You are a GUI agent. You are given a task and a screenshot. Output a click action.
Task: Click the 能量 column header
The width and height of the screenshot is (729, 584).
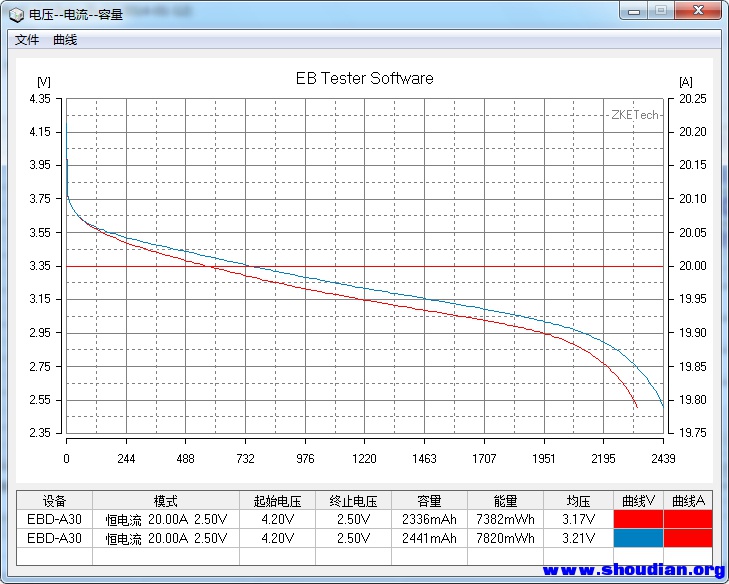pos(505,501)
